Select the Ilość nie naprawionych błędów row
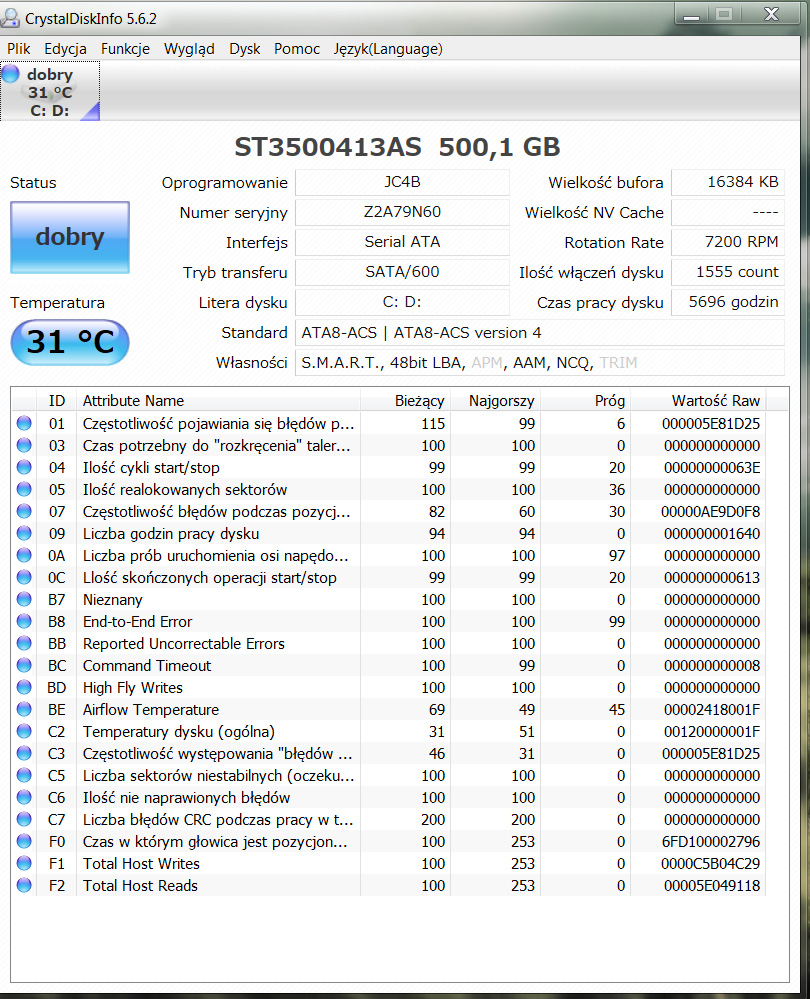This screenshot has height=999, width=810. 389,797
